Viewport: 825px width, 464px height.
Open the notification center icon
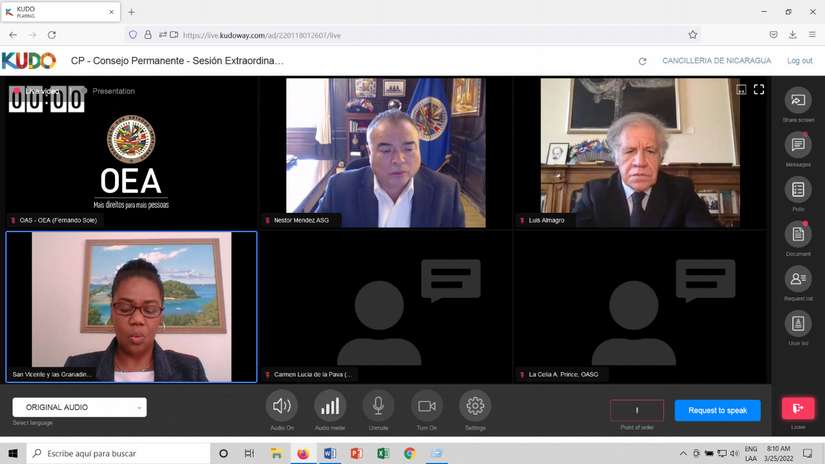point(807,453)
